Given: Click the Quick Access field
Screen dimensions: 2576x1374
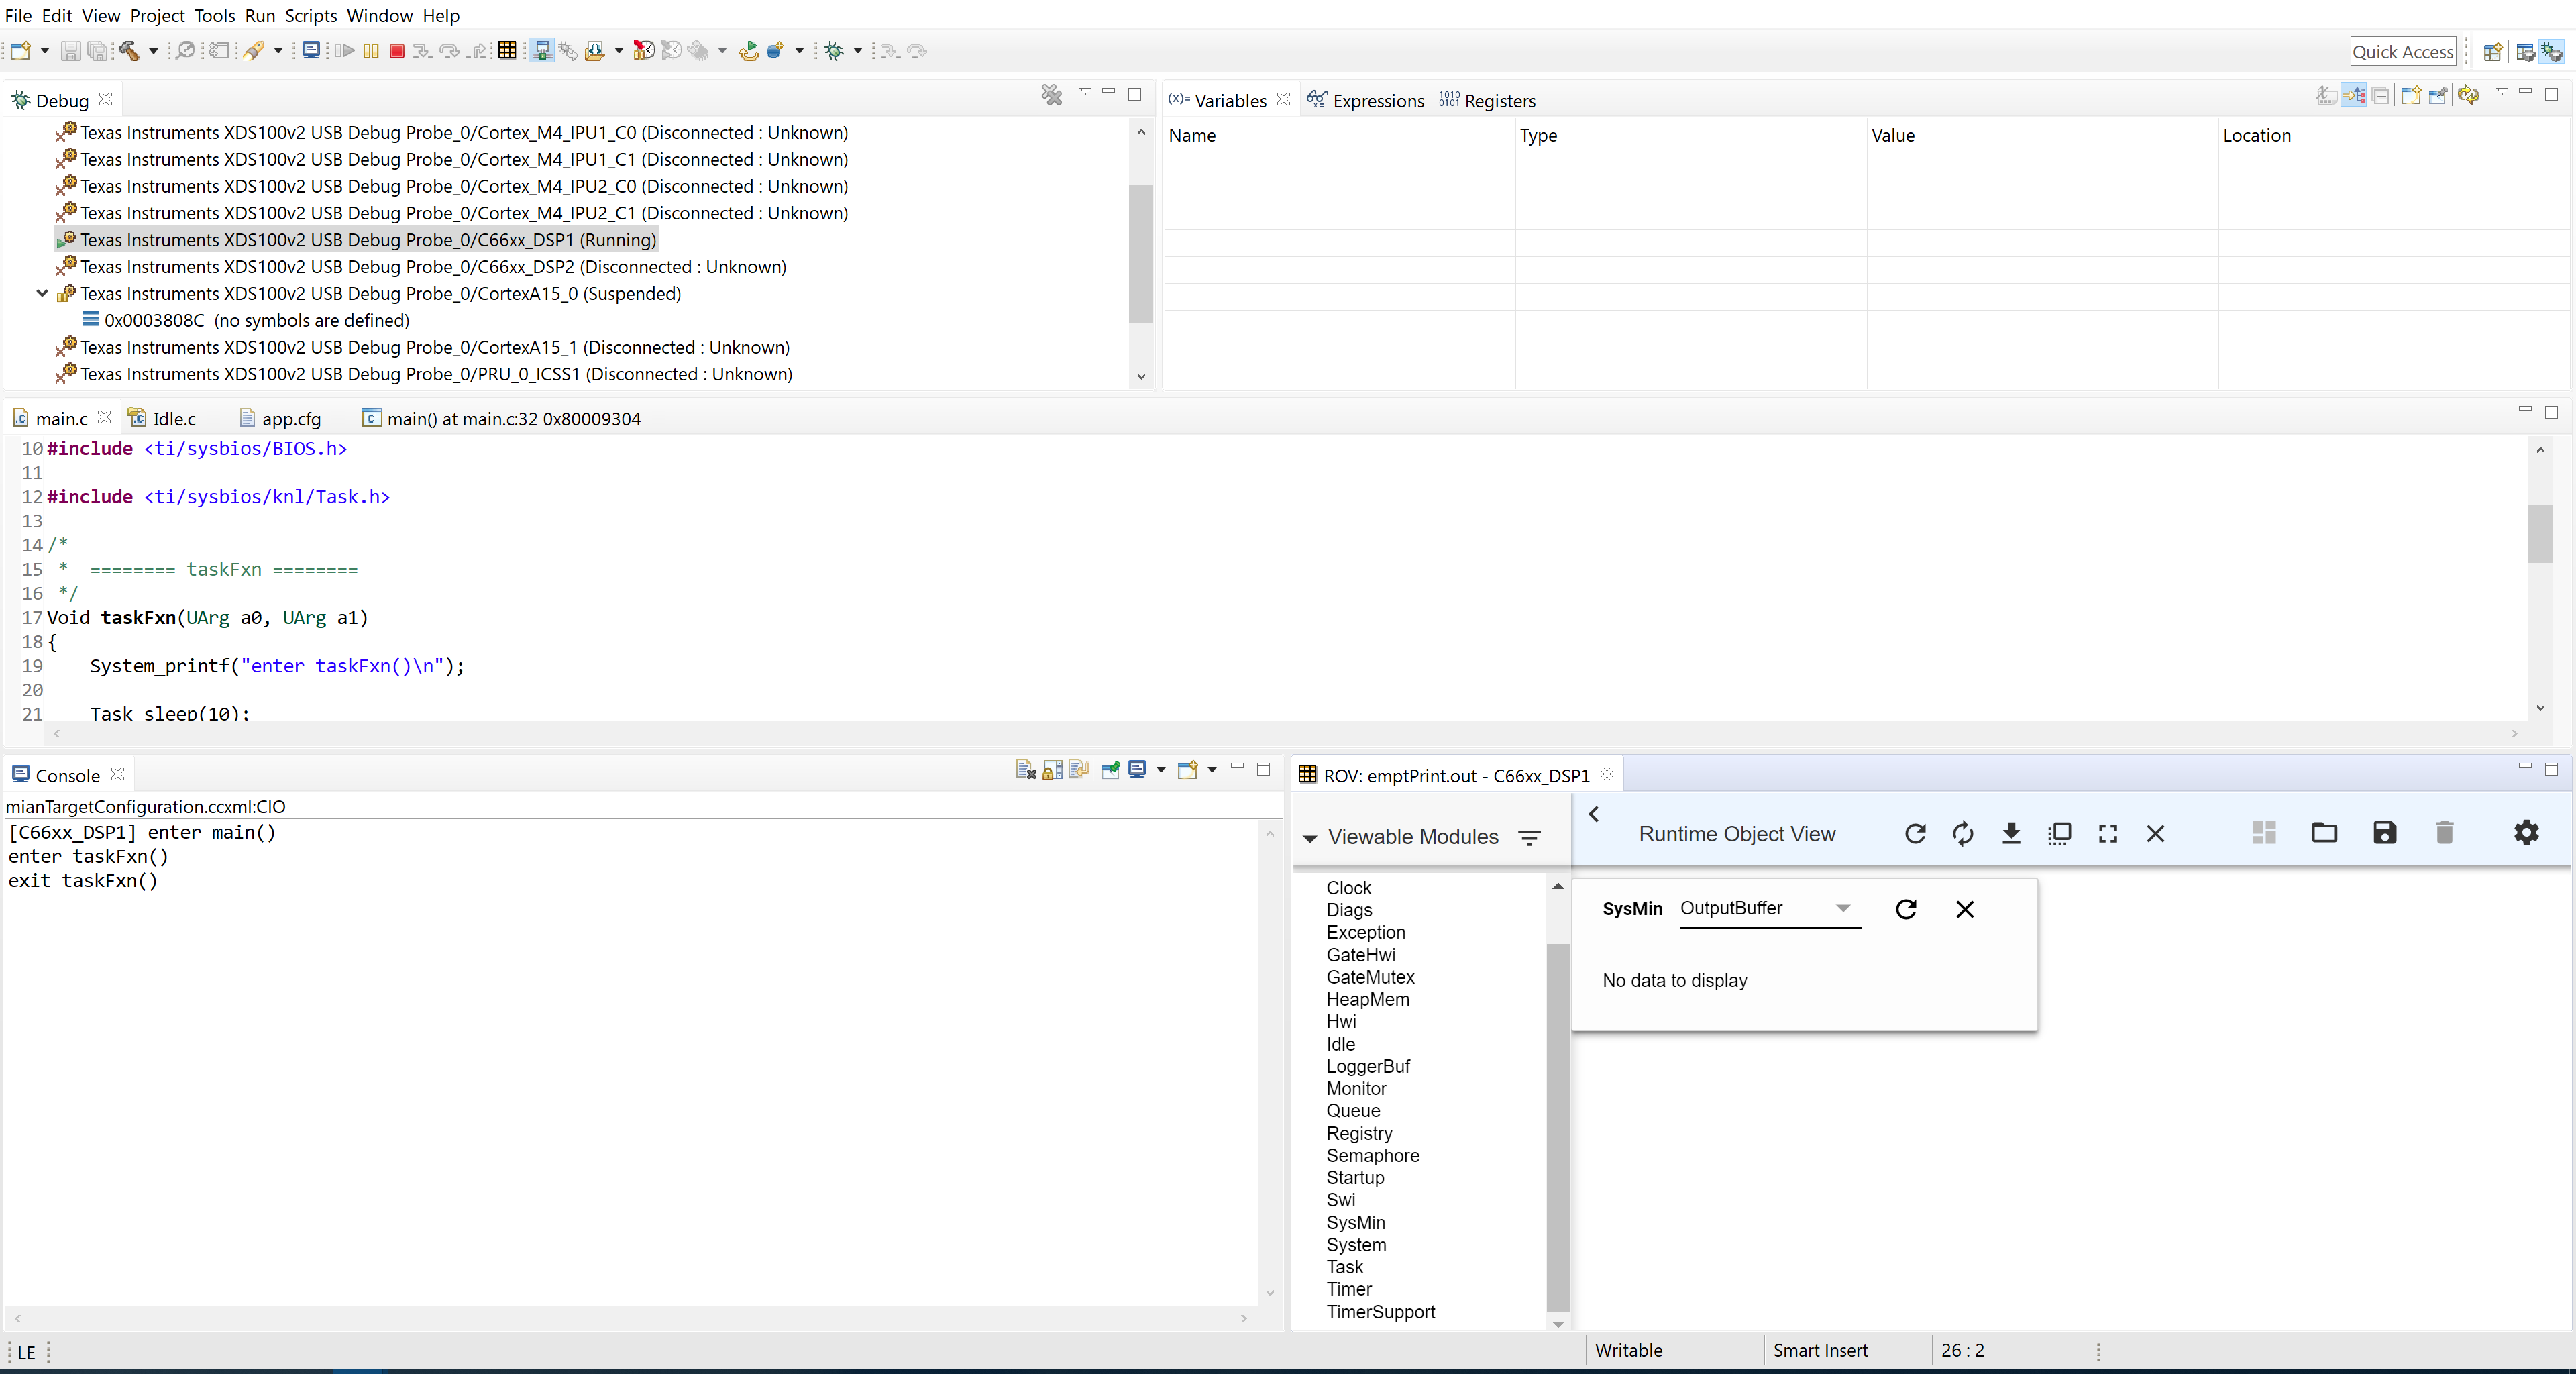Looking at the screenshot, I should (x=2402, y=52).
